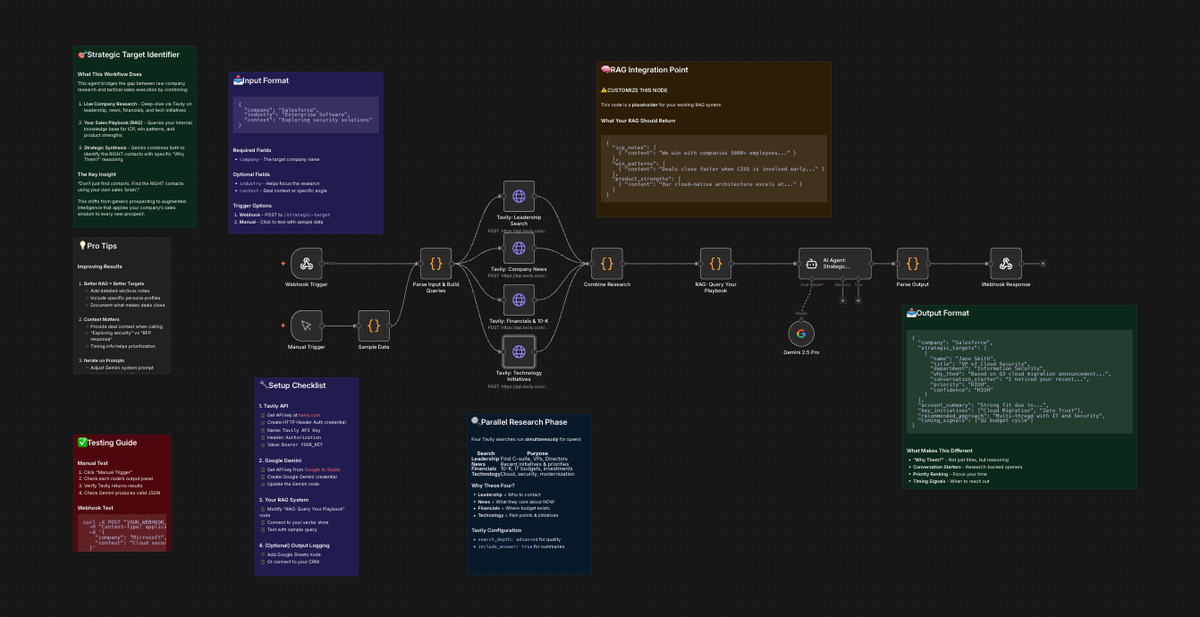Viewport: 1200px width, 617px height.
Task: Click the AI Agent robot icon
Action: [811, 263]
